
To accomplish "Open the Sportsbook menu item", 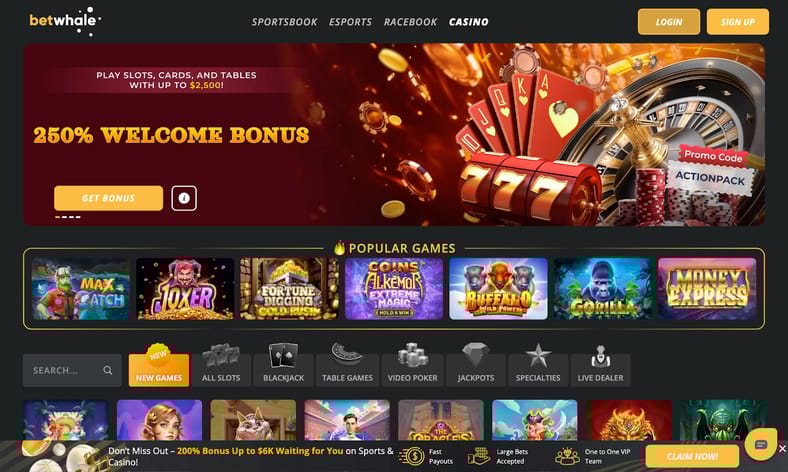I will tap(284, 22).
